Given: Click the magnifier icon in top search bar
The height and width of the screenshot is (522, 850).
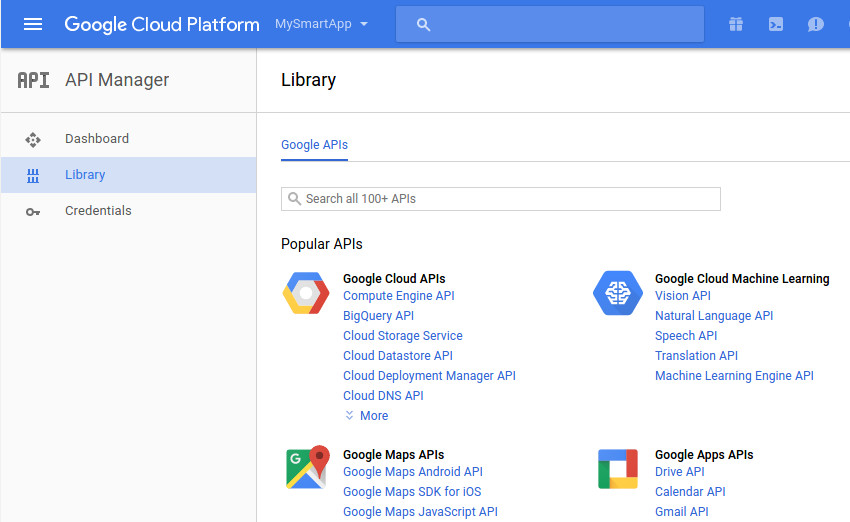Looking at the screenshot, I should coord(423,24).
